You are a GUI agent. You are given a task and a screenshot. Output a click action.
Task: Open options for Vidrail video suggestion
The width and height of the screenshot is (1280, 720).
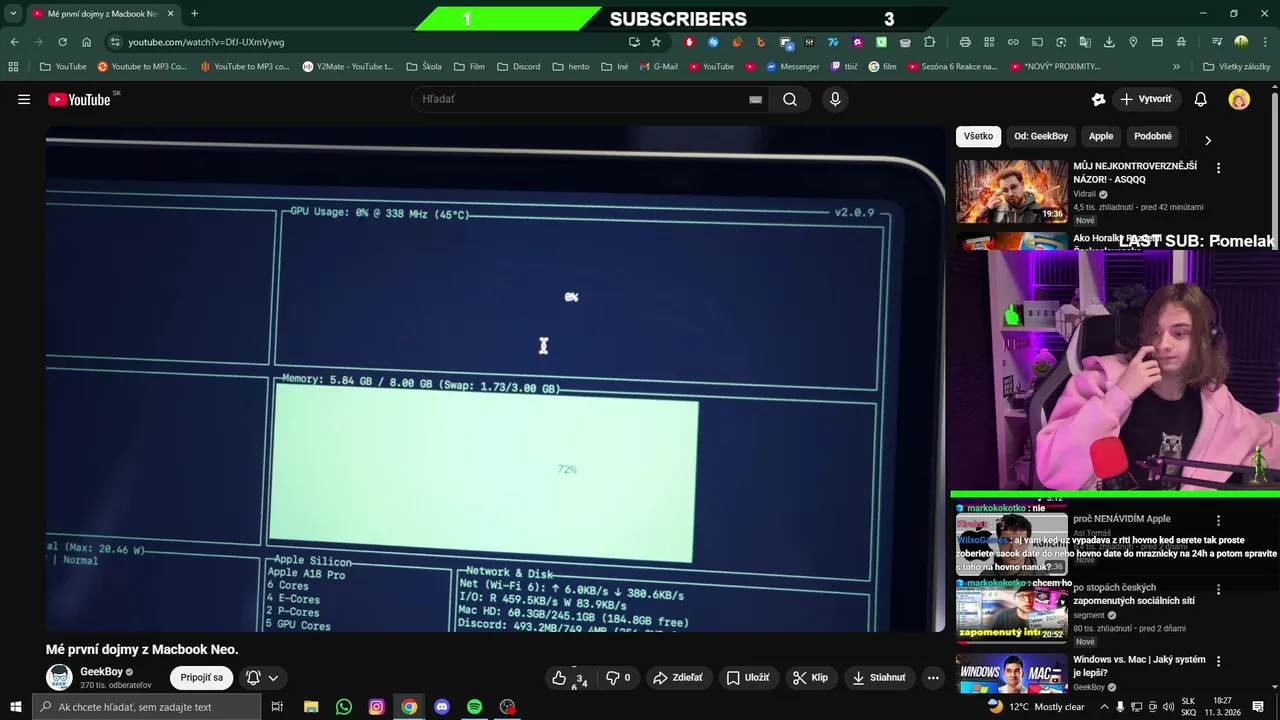(1218, 168)
